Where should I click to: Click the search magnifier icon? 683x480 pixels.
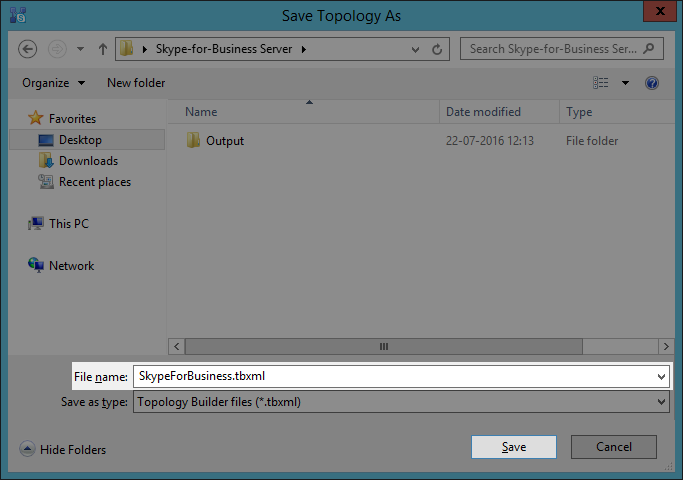[x=649, y=48]
